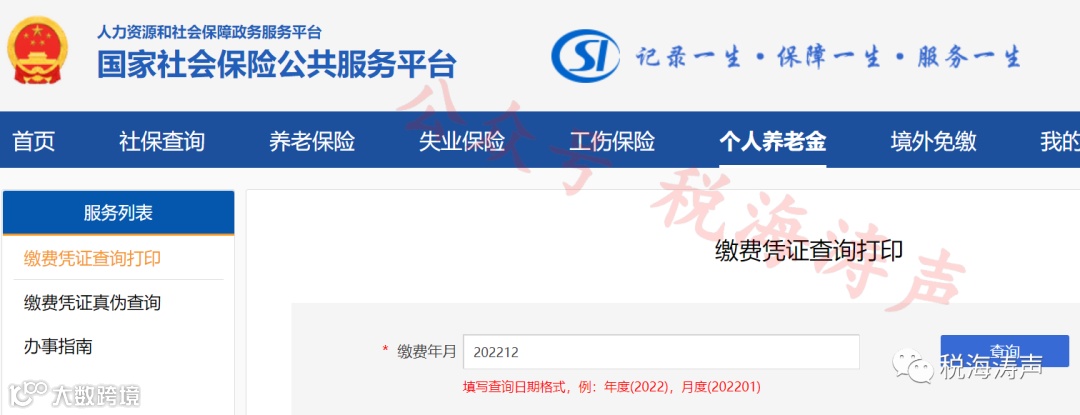The height and width of the screenshot is (415, 1080).
Task: Open the 社保查询 menu
Action: point(162,142)
